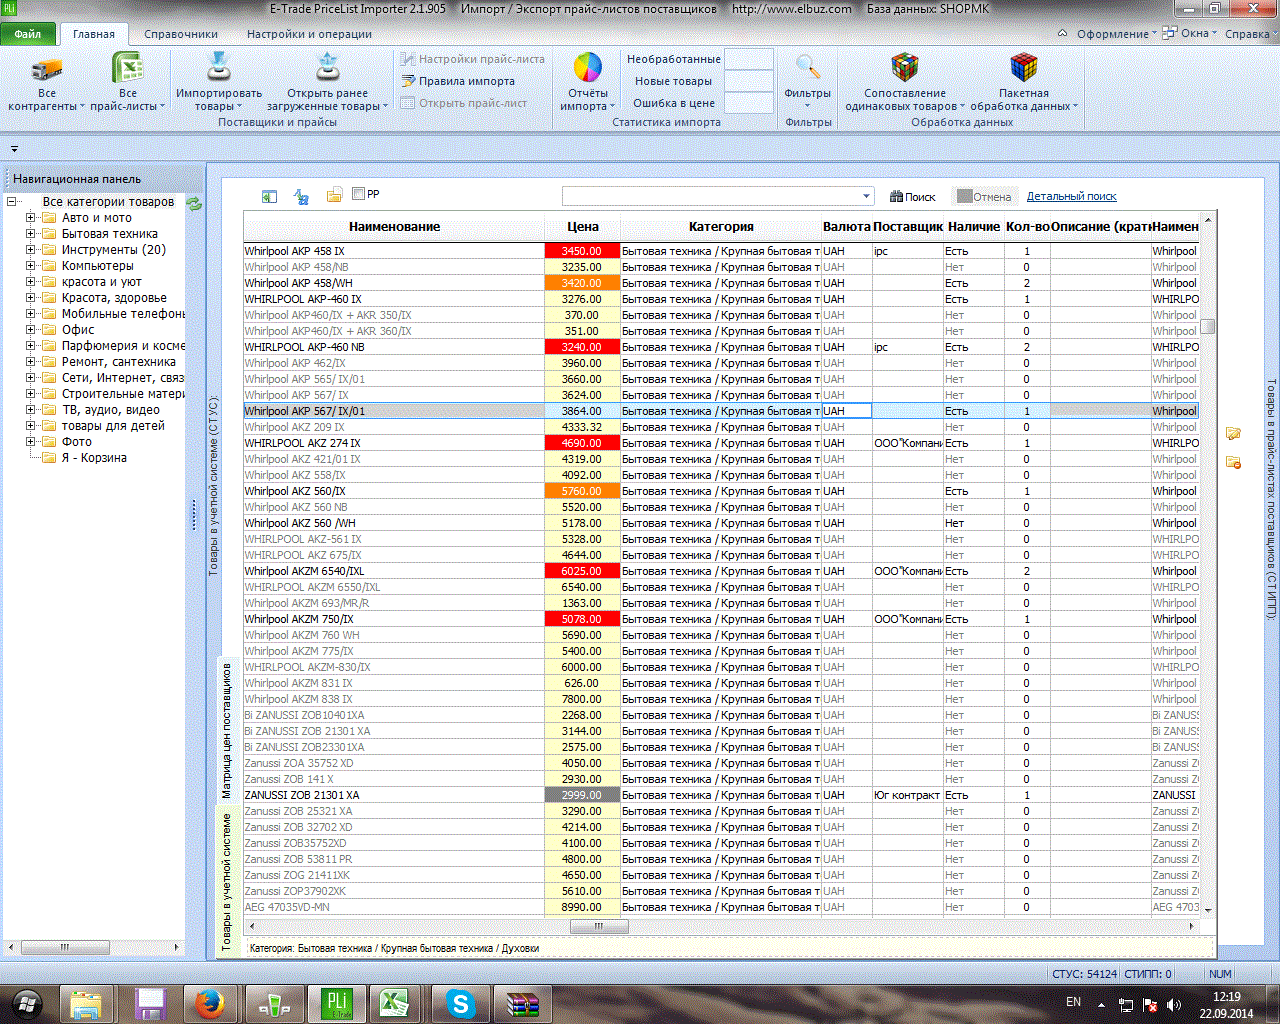Click the Отмена button
Viewport: 1280px width, 1024px height.
984,197
